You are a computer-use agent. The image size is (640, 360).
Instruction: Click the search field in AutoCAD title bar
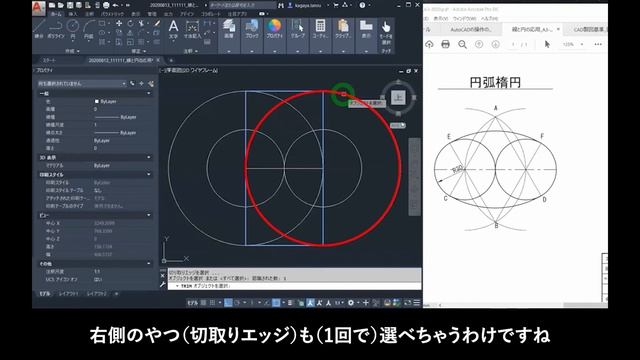point(242,5)
